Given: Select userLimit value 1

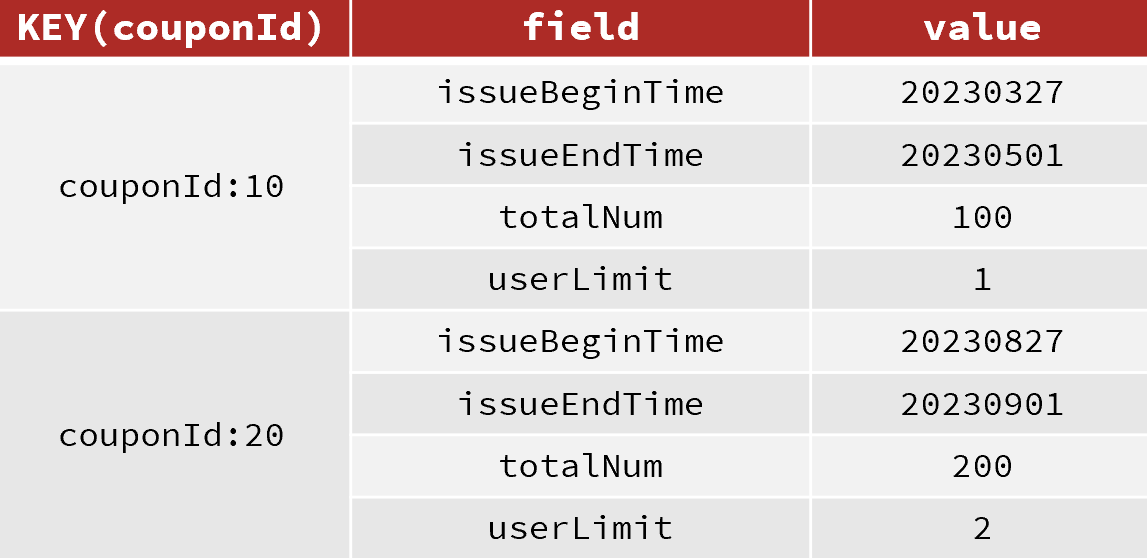Looking at the screenshot, I should click(x=982, y=279).
